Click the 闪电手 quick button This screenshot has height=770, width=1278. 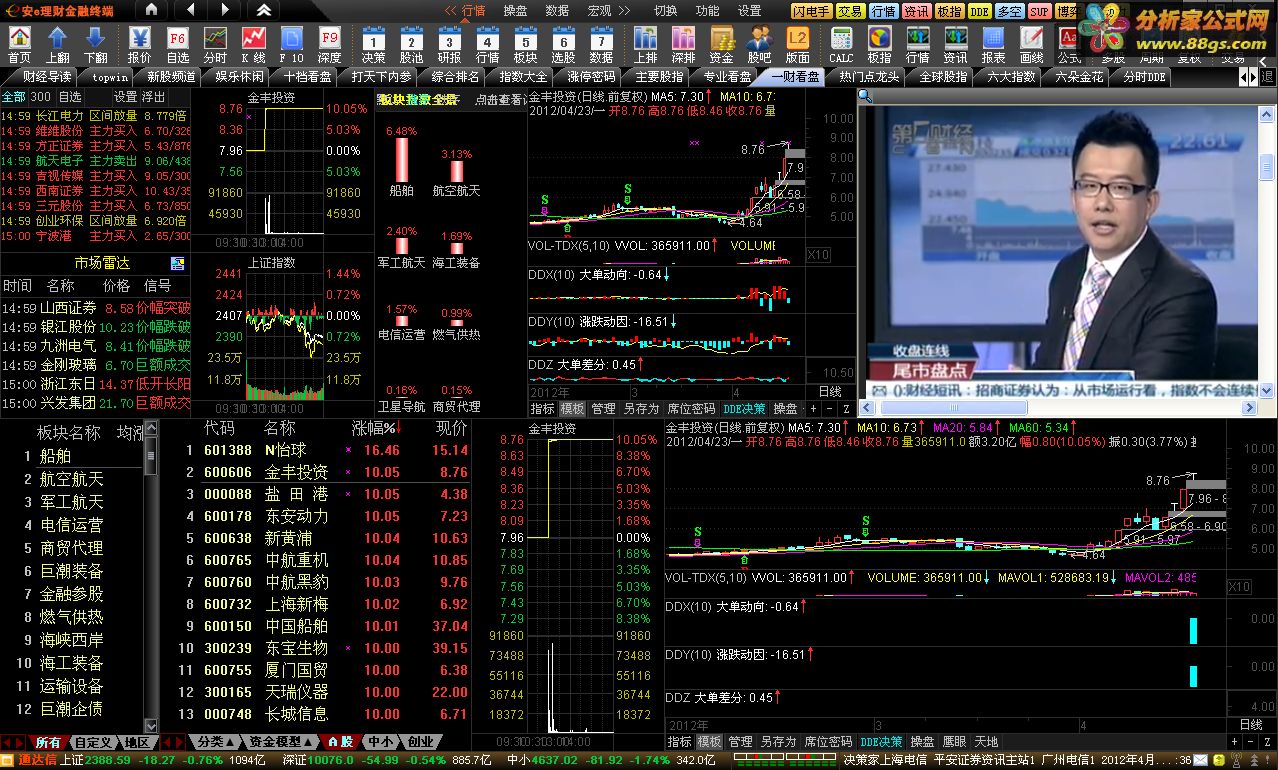point(811,11)
